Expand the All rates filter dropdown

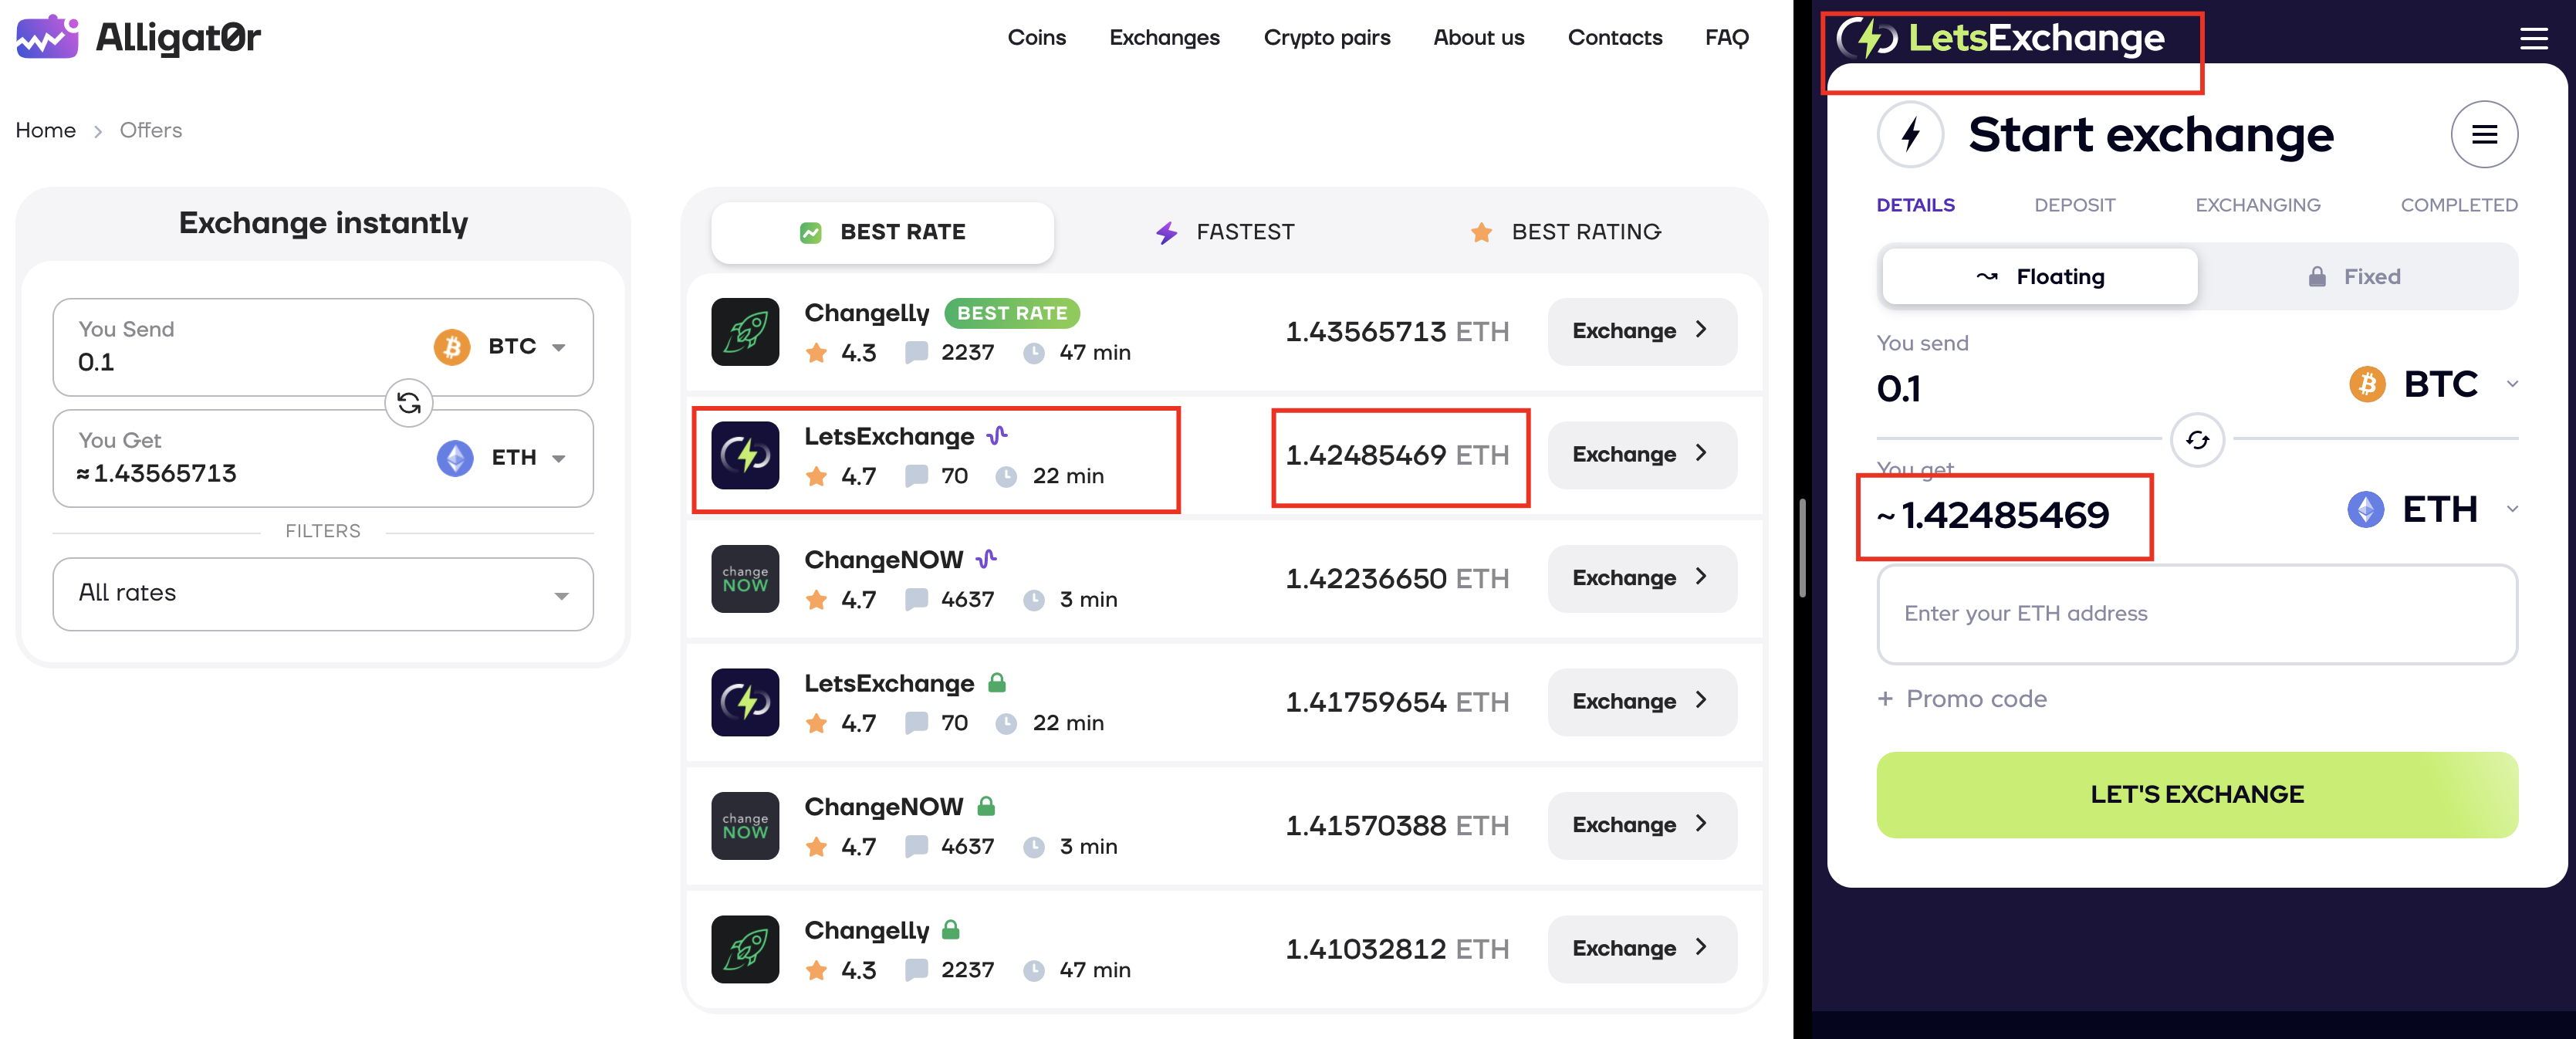pyautogui.click(x=323, y=594)
